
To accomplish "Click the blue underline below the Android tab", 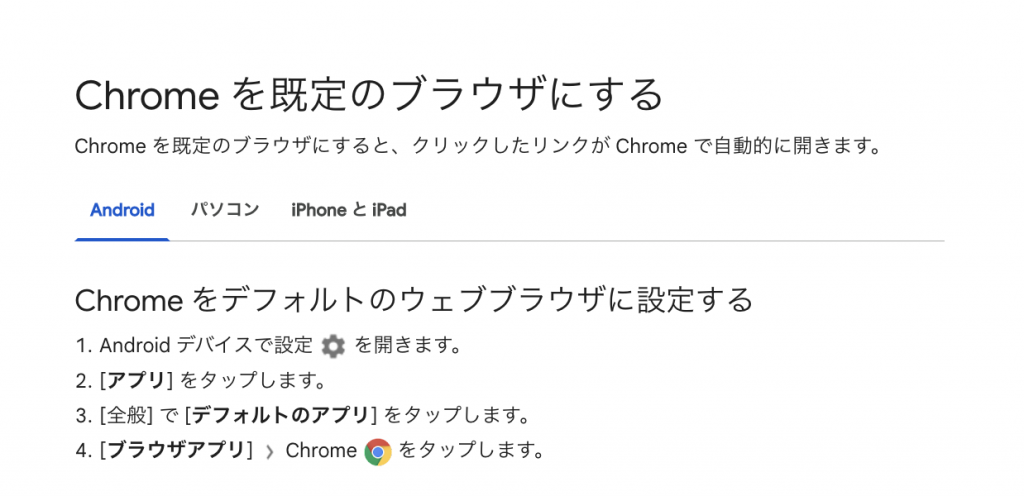I will (122, 240).
